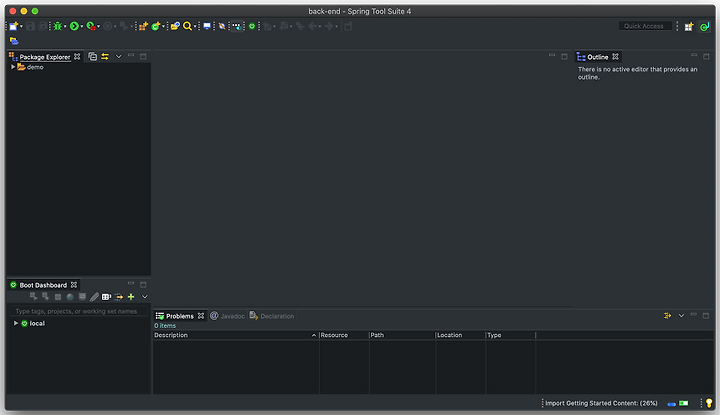Image resolution: width=720 pixels, height=415 pixels.
Task: Click the Back navigation arrow in toolbar
Action: click(x=313, y=26)
